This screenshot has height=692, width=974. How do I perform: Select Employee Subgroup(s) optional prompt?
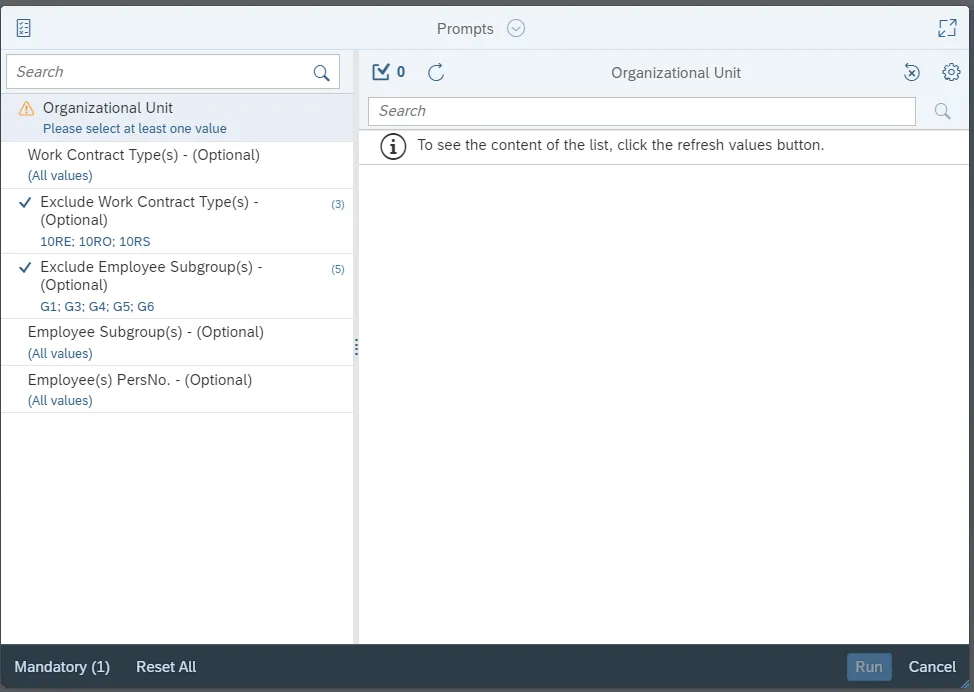coord(145,332)
